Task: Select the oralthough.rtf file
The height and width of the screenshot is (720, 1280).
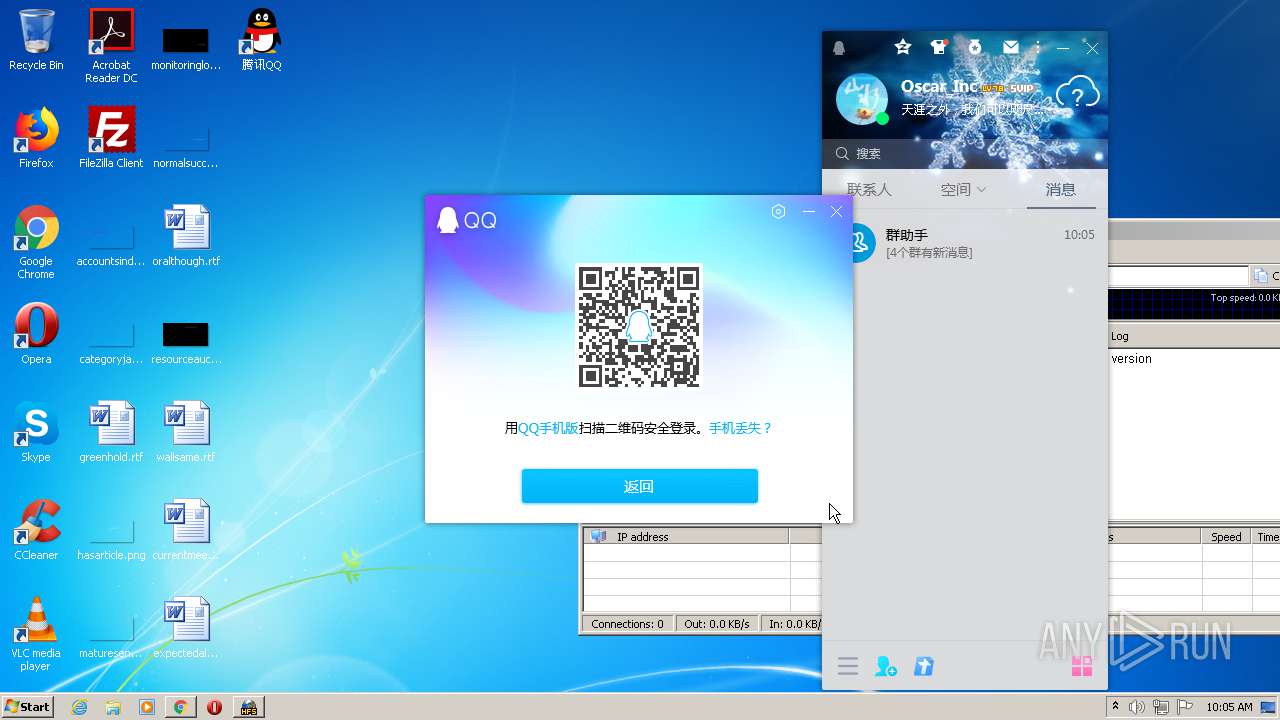Action: tap(186, 236)
